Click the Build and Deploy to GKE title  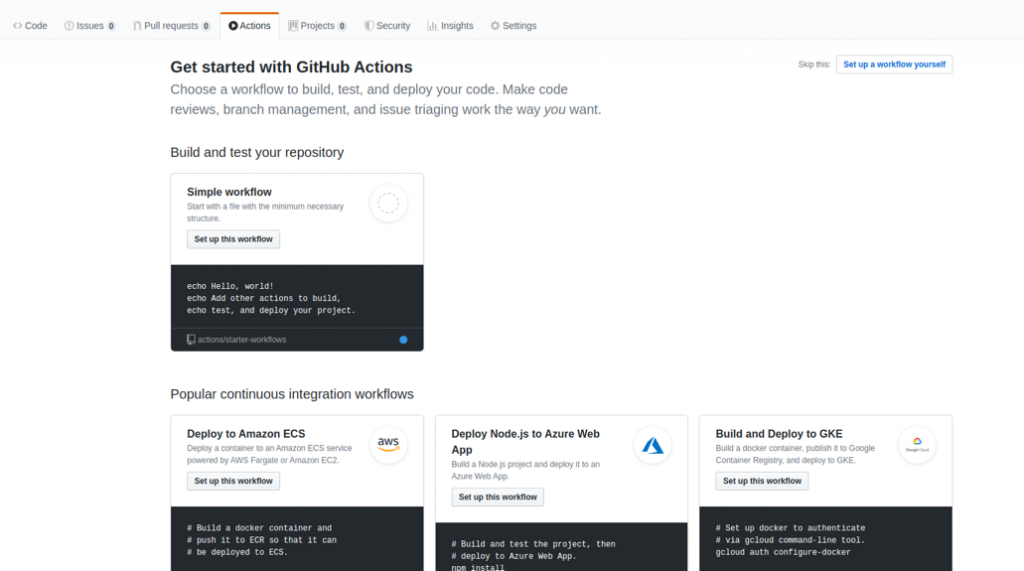tap(778, 434)
